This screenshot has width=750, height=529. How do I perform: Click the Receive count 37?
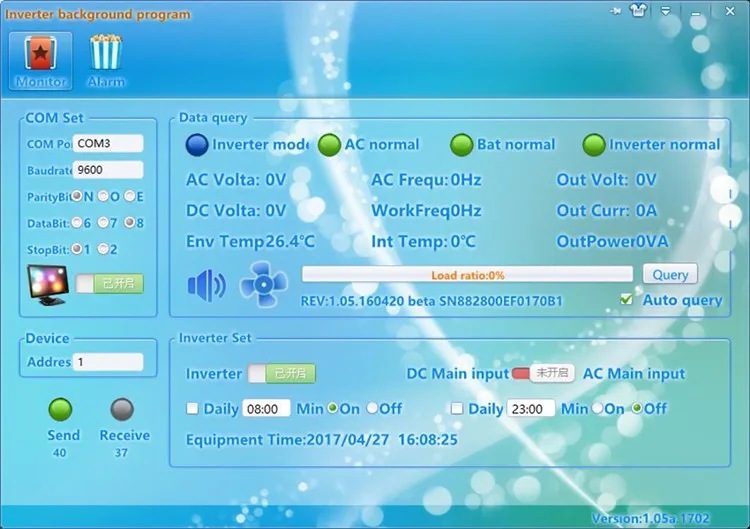[x=121, y=452]
